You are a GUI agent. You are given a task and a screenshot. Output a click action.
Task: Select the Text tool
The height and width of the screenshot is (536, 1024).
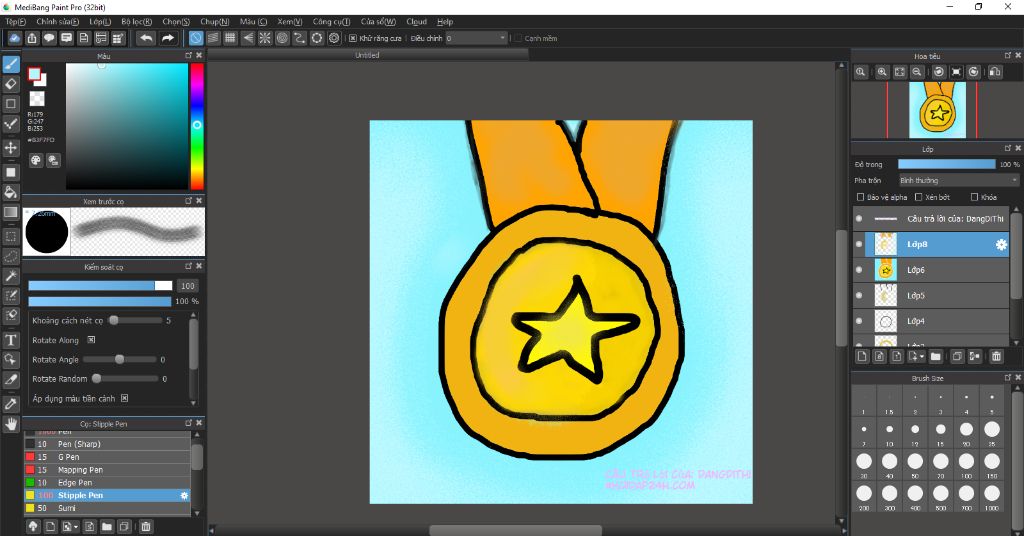[11, 339]
